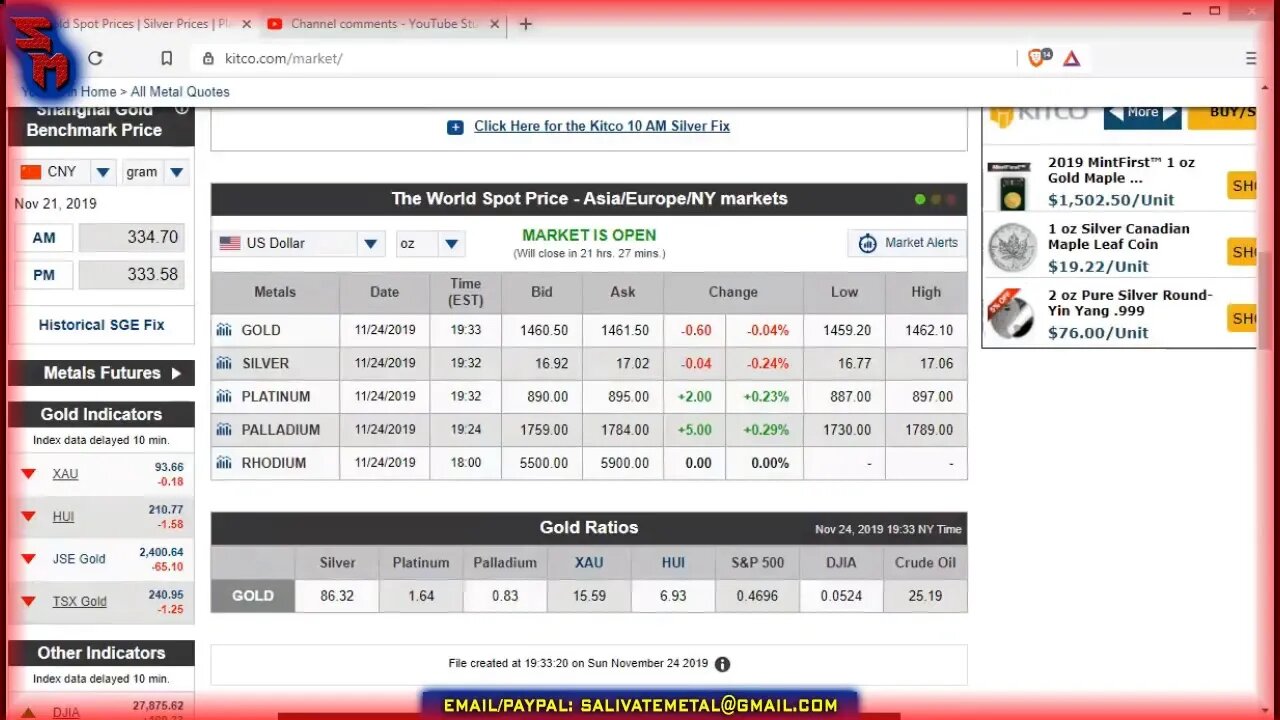Open the US Dollar currency dropdown

pos(371,243)
